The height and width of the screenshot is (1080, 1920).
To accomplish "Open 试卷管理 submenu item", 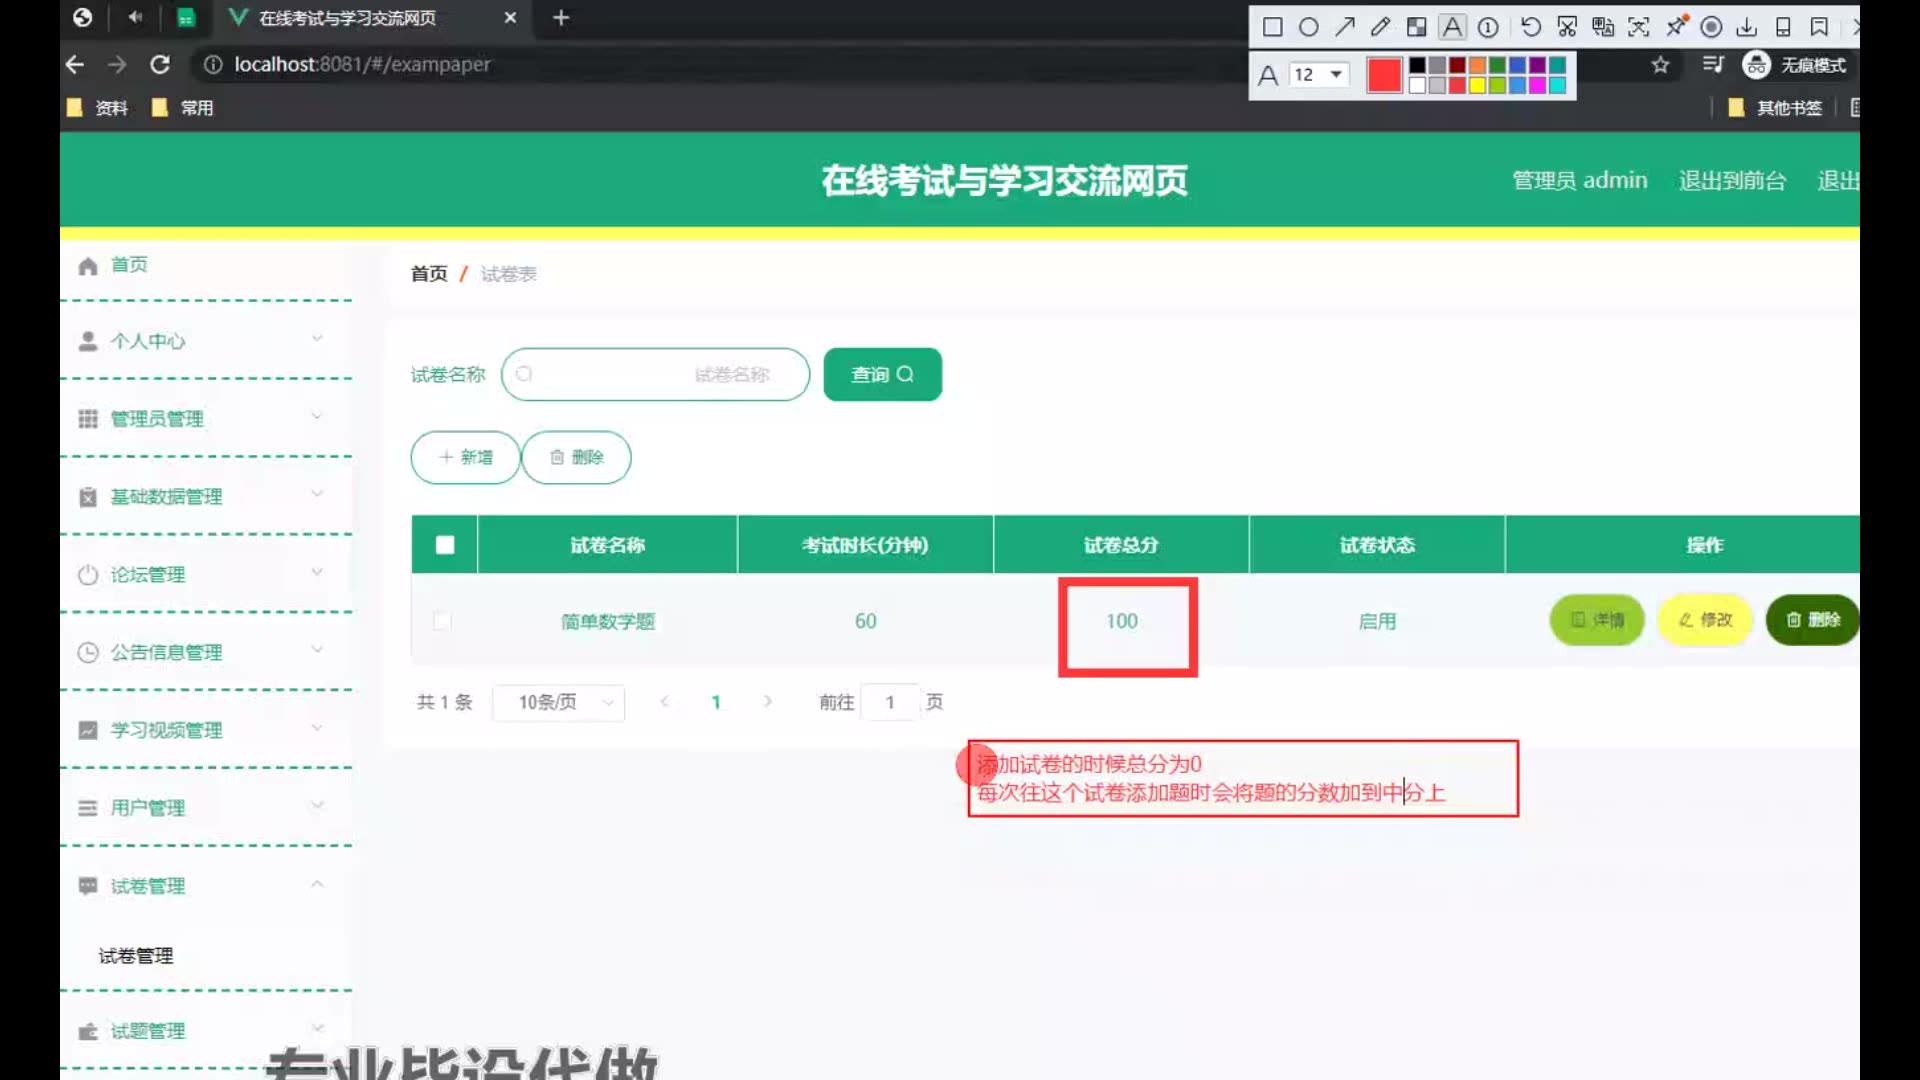I will 136,956.
